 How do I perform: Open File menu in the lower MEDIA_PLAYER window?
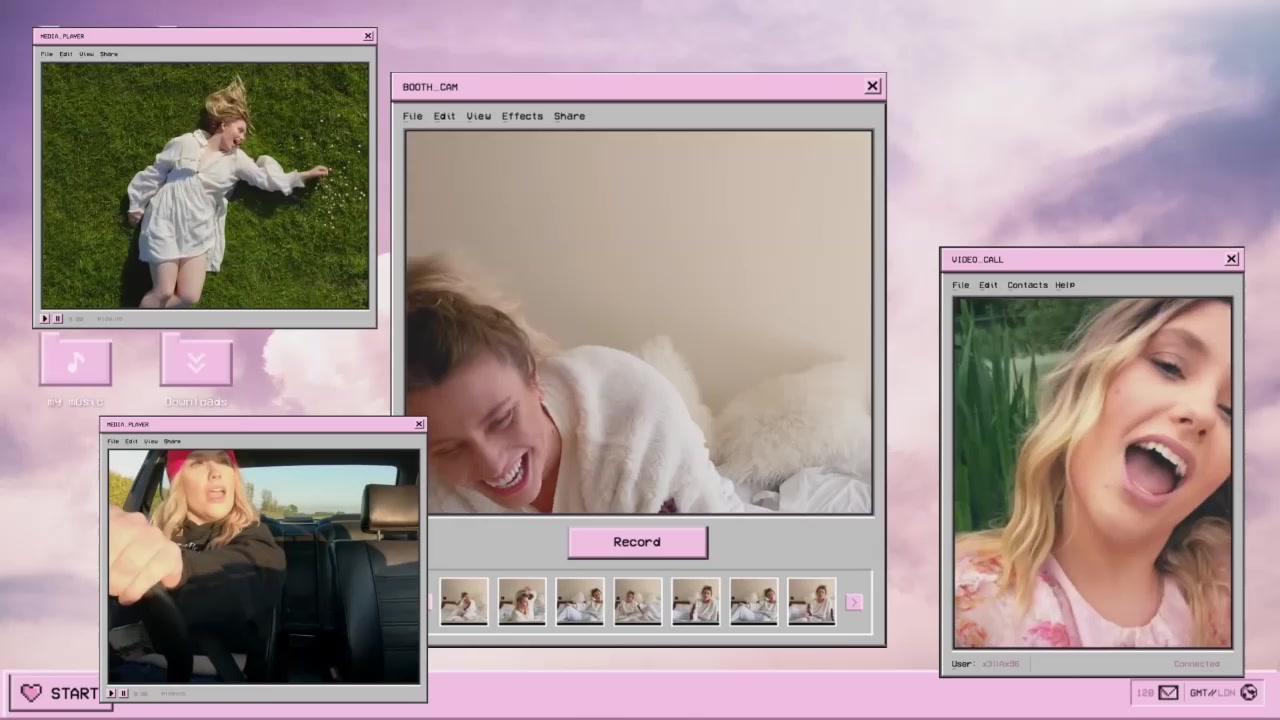[x=113, y=441]
